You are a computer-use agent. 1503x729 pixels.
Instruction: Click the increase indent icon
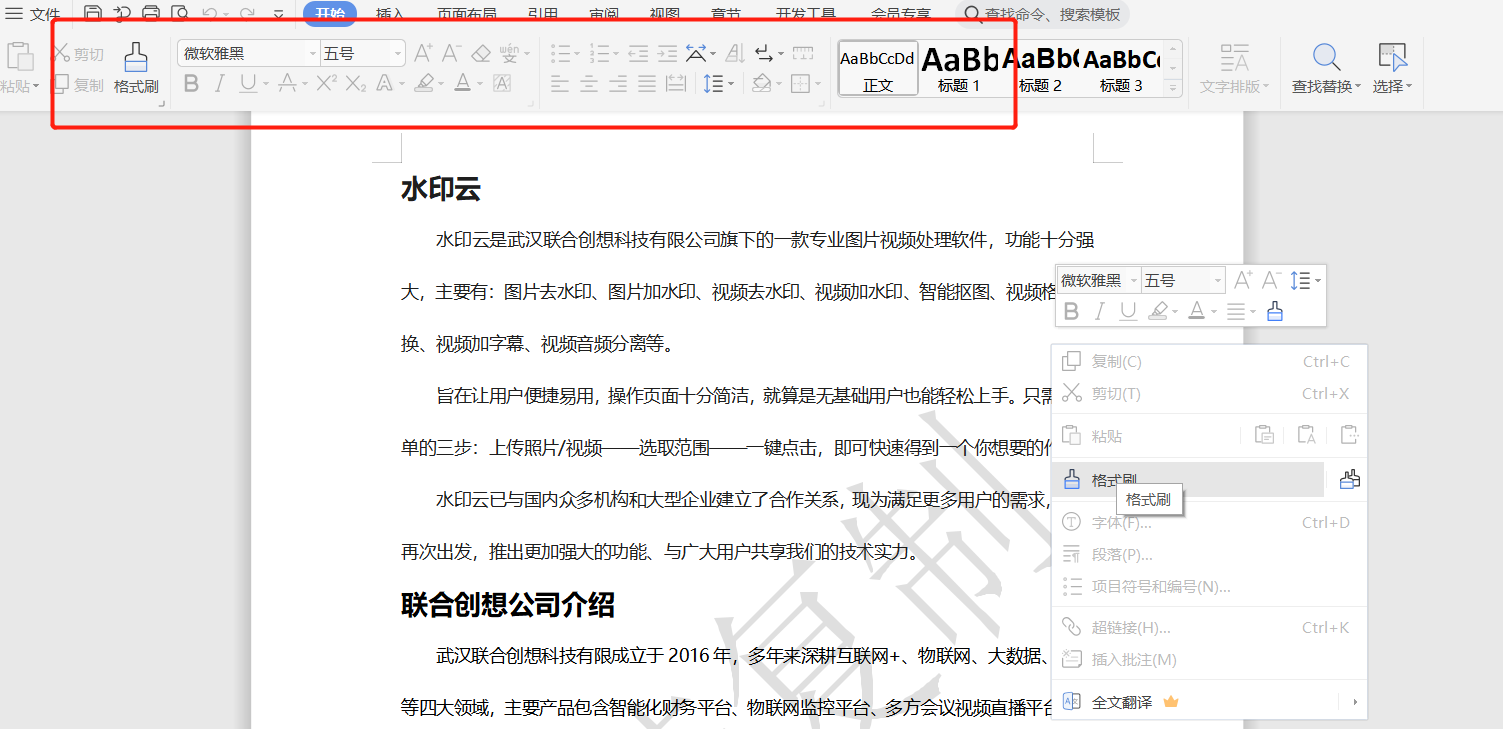tap(667, 53)
